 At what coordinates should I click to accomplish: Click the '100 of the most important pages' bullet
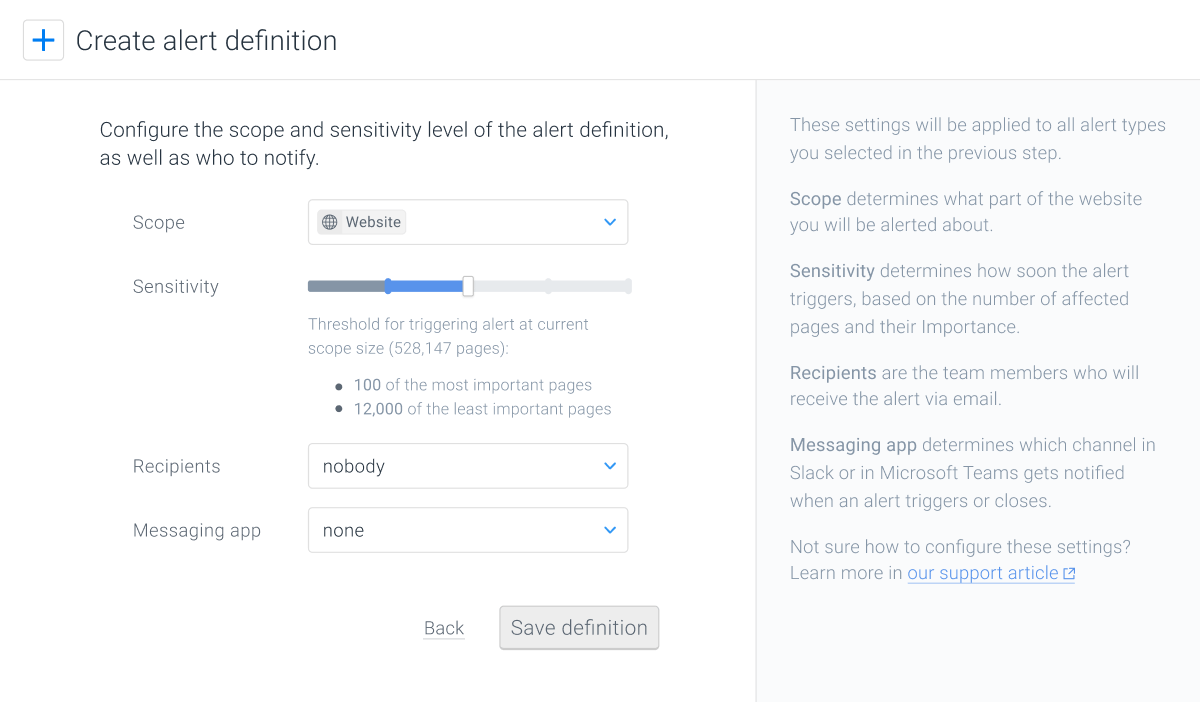pyautogui.click(x=473, y=385)
